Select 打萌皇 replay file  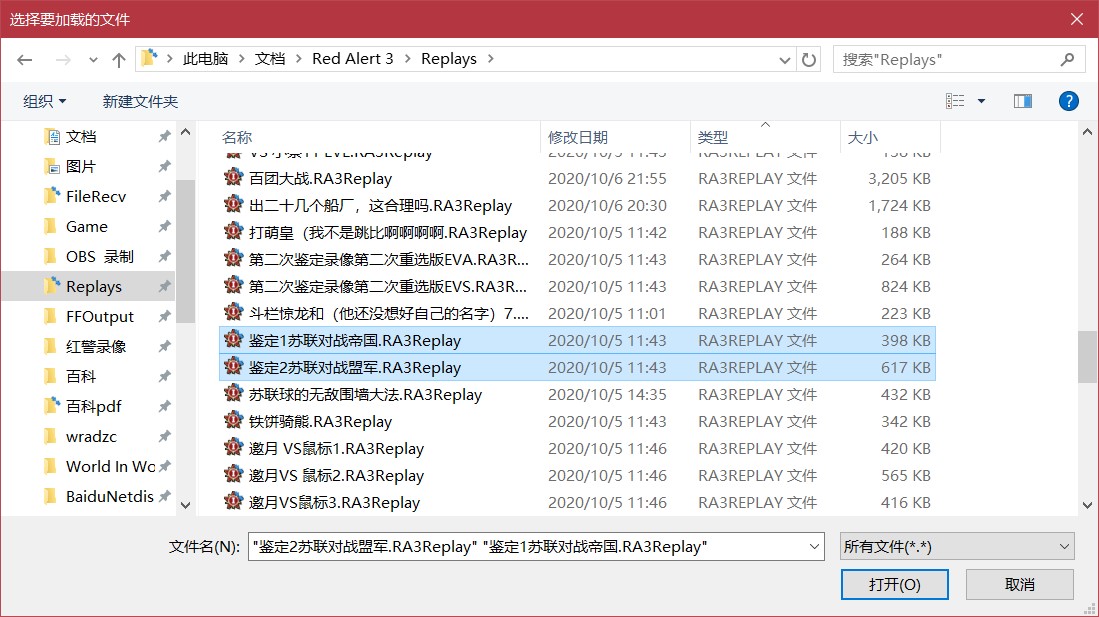[388, 233]
